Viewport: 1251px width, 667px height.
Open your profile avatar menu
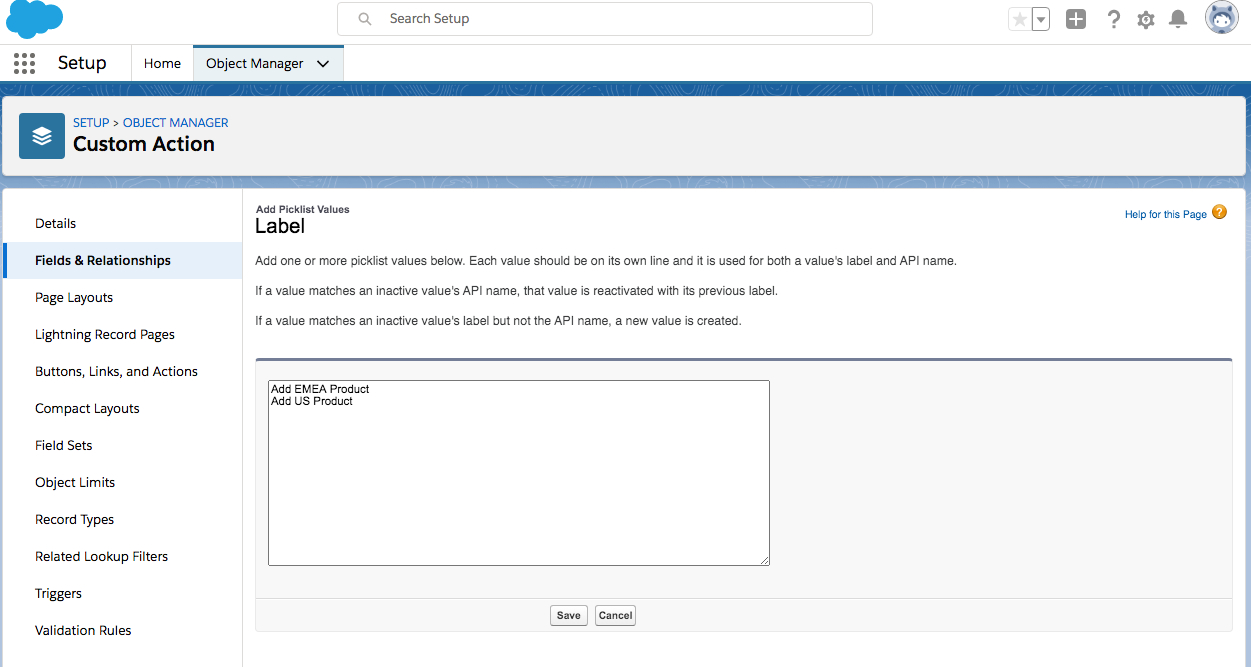point(1221,17)
